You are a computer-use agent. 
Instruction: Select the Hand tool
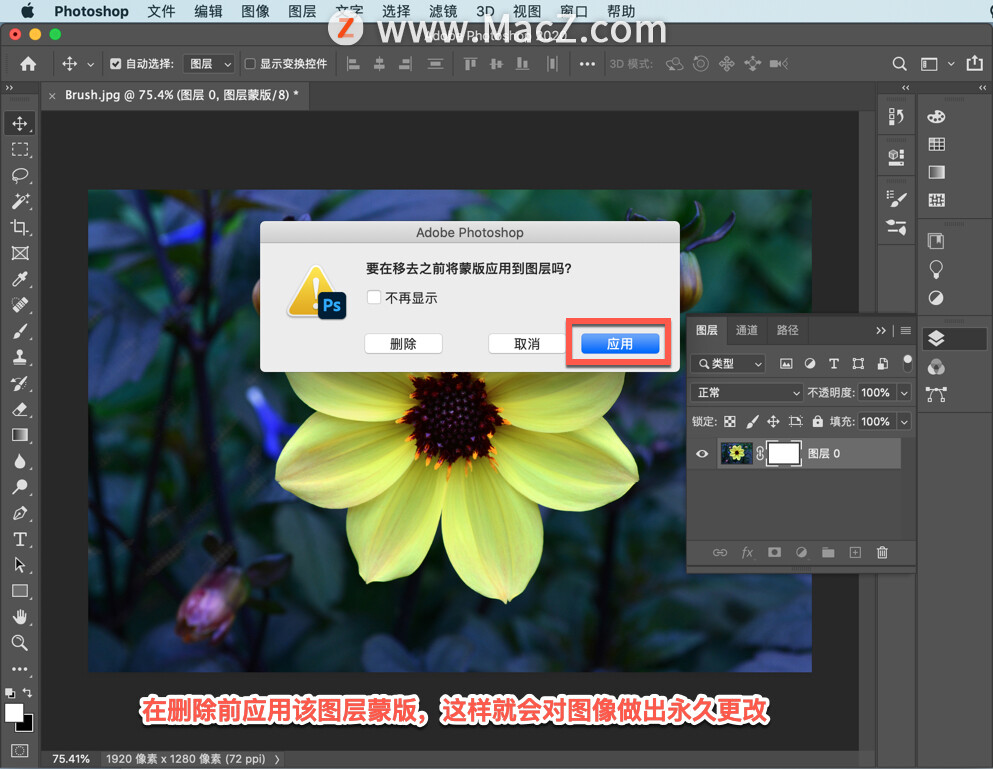(x=20, y=617)
